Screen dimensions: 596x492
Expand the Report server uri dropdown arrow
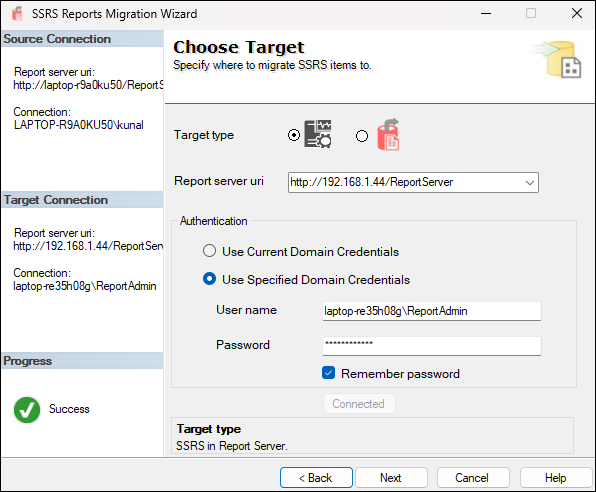529,183
